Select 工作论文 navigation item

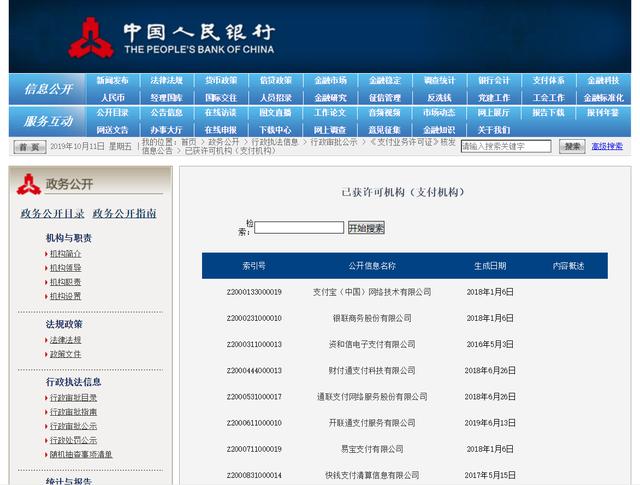click(x=331, y=113)
